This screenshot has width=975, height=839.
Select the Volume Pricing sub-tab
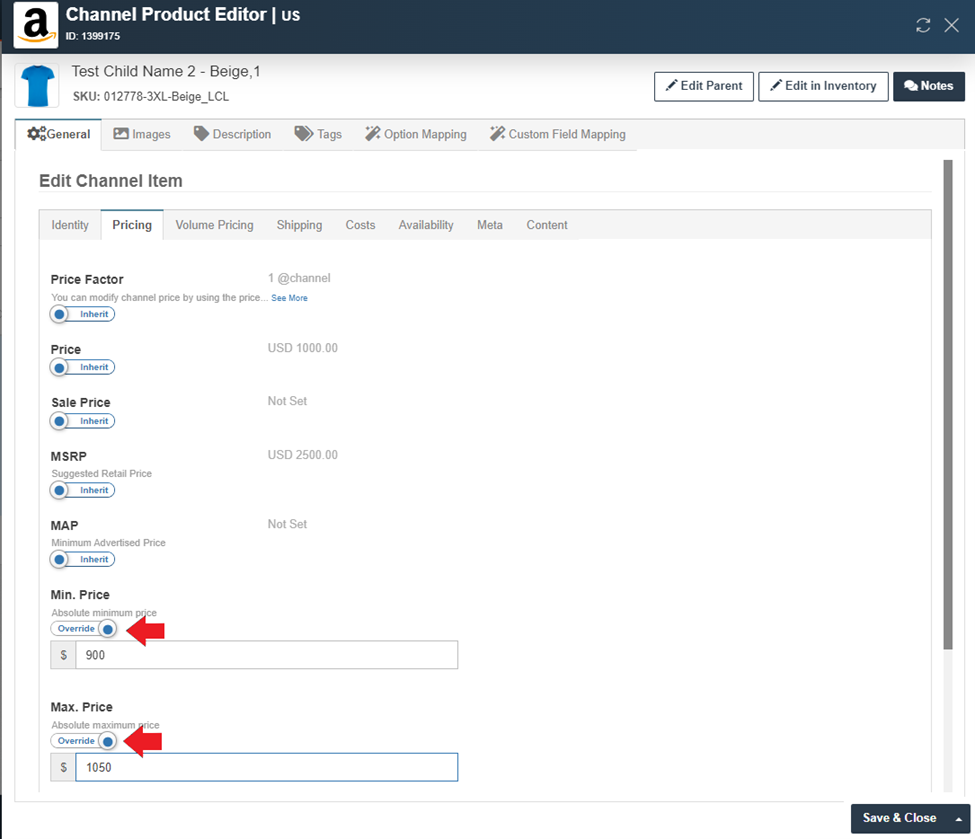coord(214,225)
